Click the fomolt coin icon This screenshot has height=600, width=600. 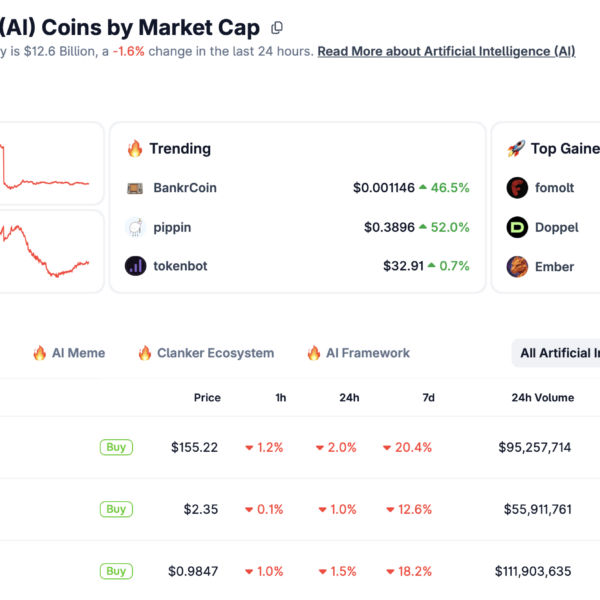(x=517, y=187)
